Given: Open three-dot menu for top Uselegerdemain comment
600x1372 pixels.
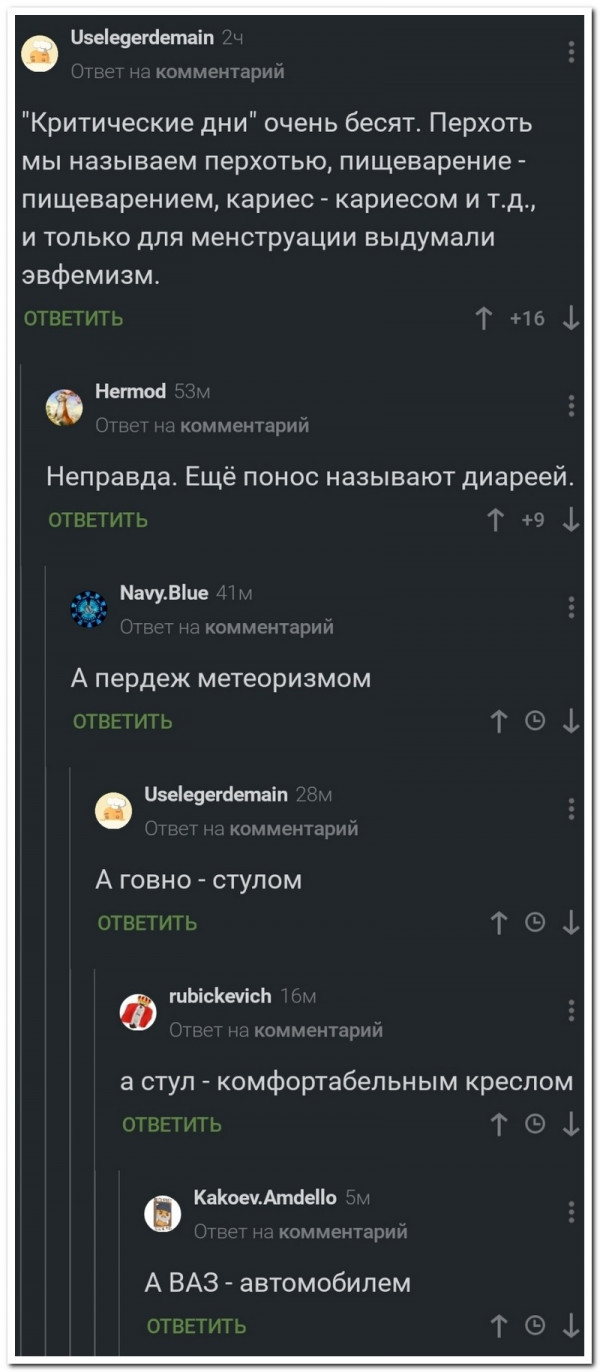Looking at the screenshot, I should pos(571,52).
